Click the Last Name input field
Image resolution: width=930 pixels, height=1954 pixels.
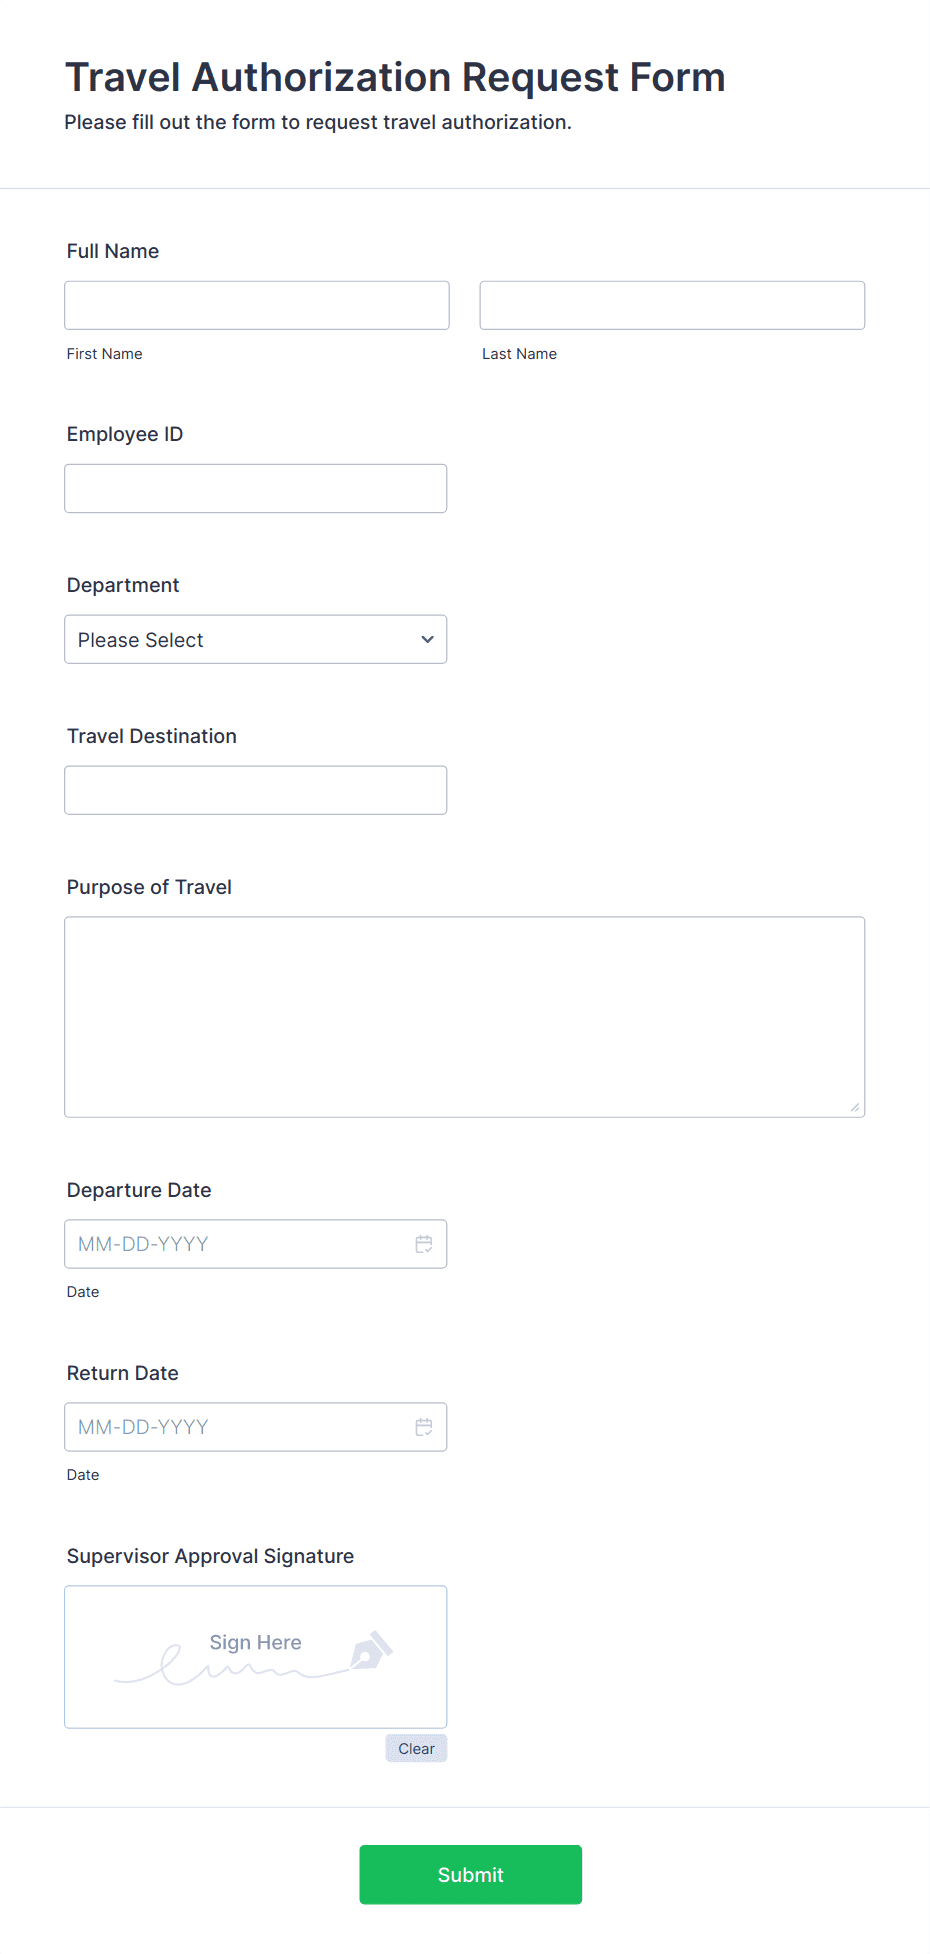coord(672,305)
